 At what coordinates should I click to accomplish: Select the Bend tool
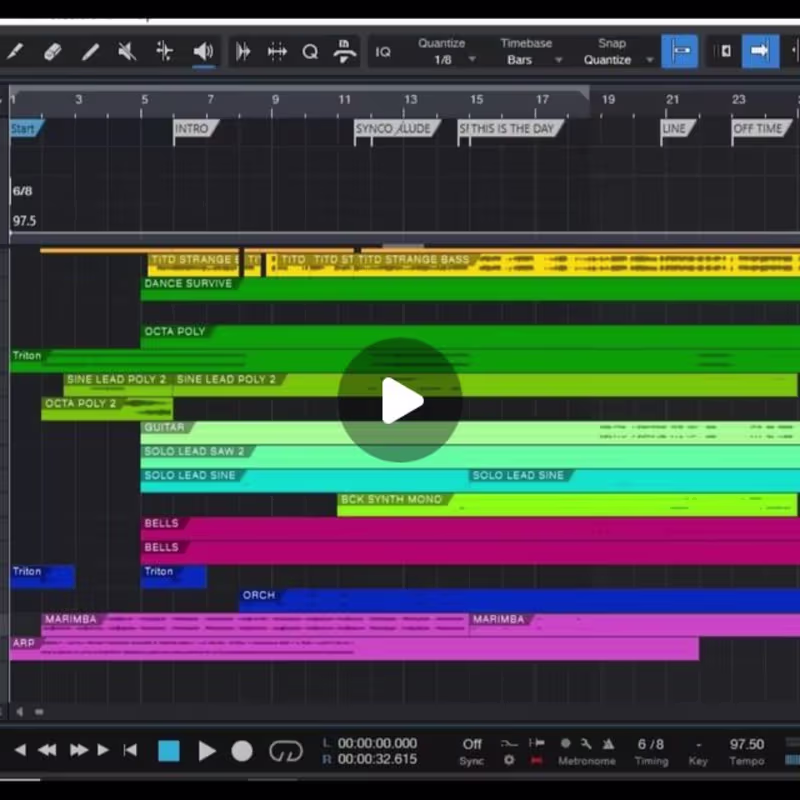point(164,51)
